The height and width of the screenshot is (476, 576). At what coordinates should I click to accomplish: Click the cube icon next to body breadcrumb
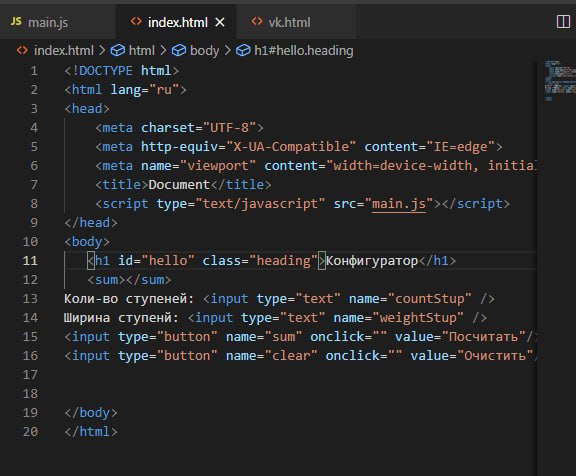(179, 50)
